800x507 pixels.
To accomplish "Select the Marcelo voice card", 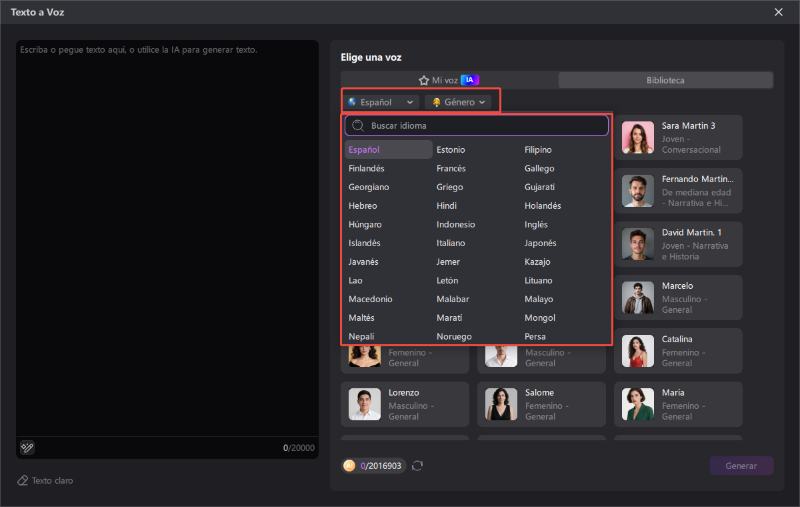I will point(678,297).
